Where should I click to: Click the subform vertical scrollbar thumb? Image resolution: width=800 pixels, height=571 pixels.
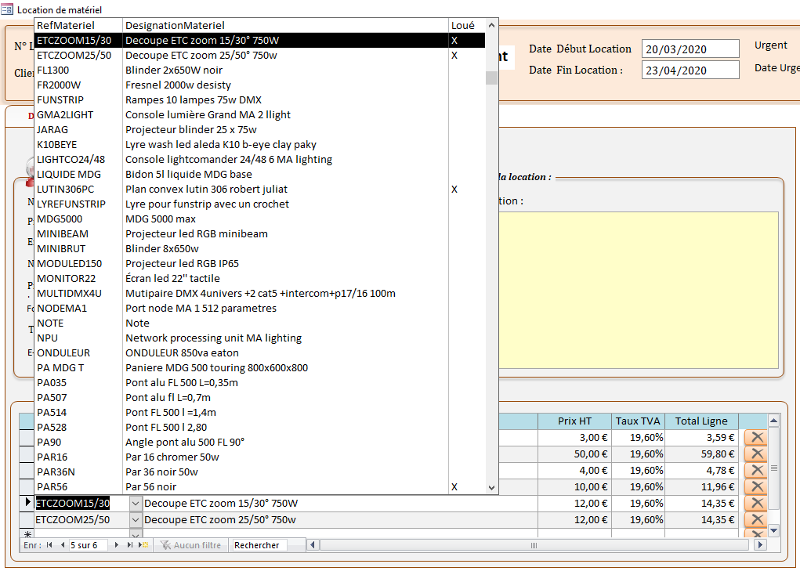(x=773, y=468)
